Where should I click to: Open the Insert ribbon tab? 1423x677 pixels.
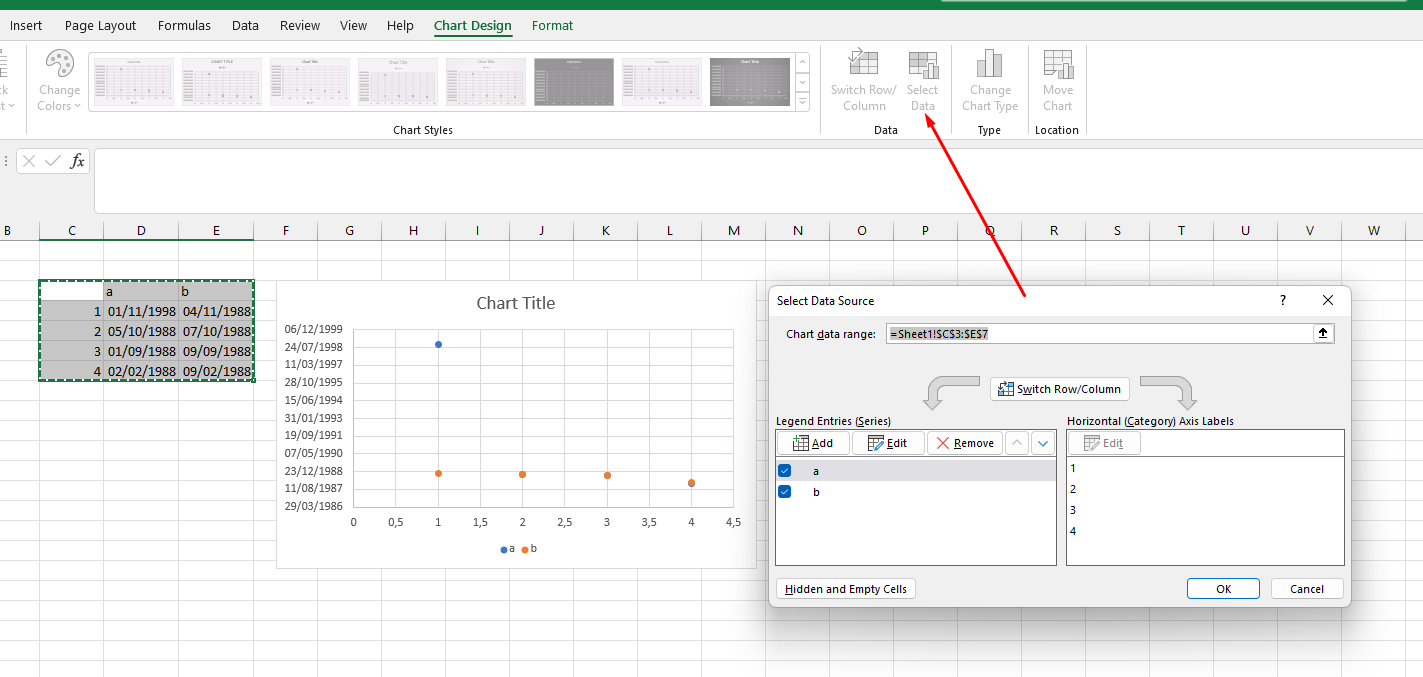(26, 26)
